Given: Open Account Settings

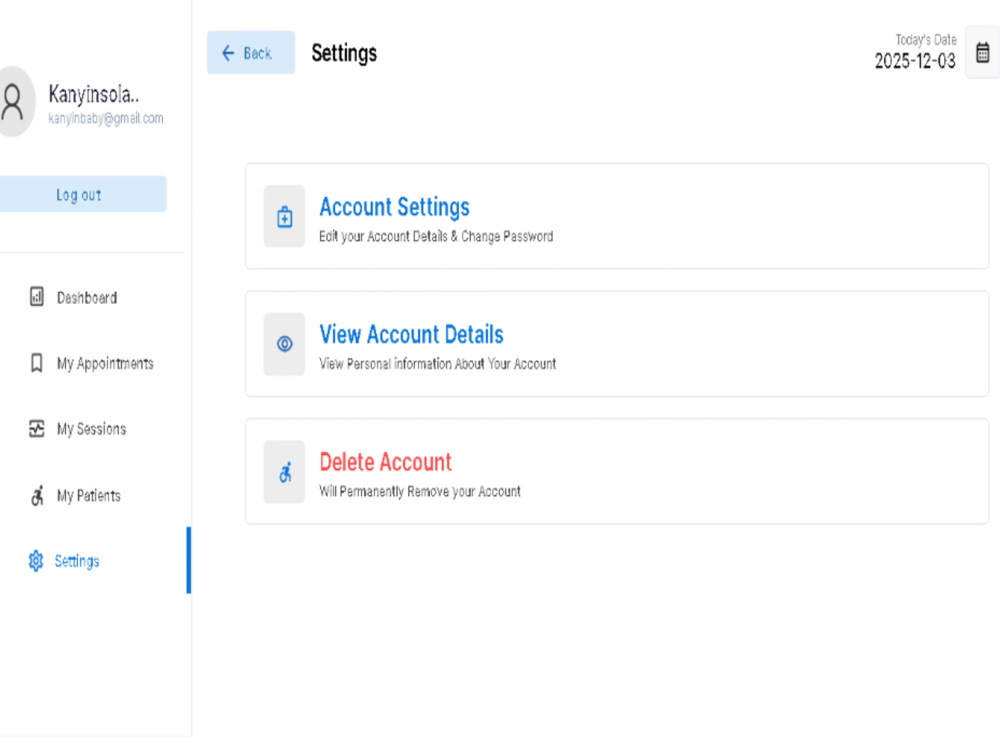Looking at the screenshot, I should coord(617,216).
